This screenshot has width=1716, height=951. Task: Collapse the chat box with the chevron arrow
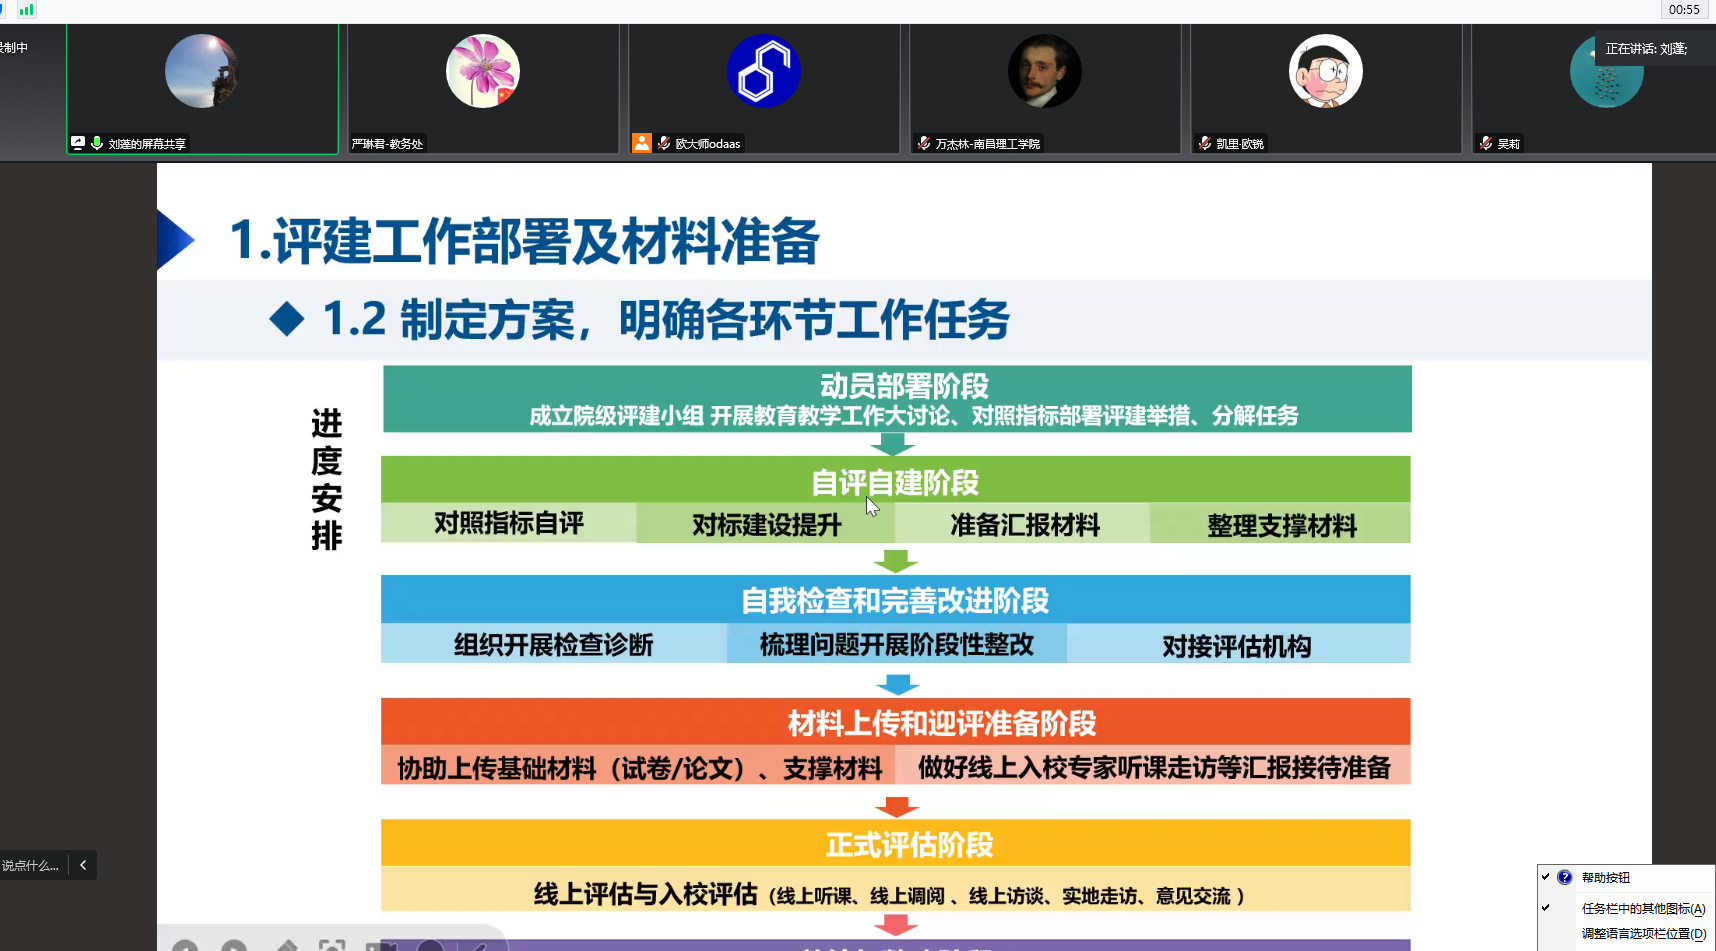point(83,865)
